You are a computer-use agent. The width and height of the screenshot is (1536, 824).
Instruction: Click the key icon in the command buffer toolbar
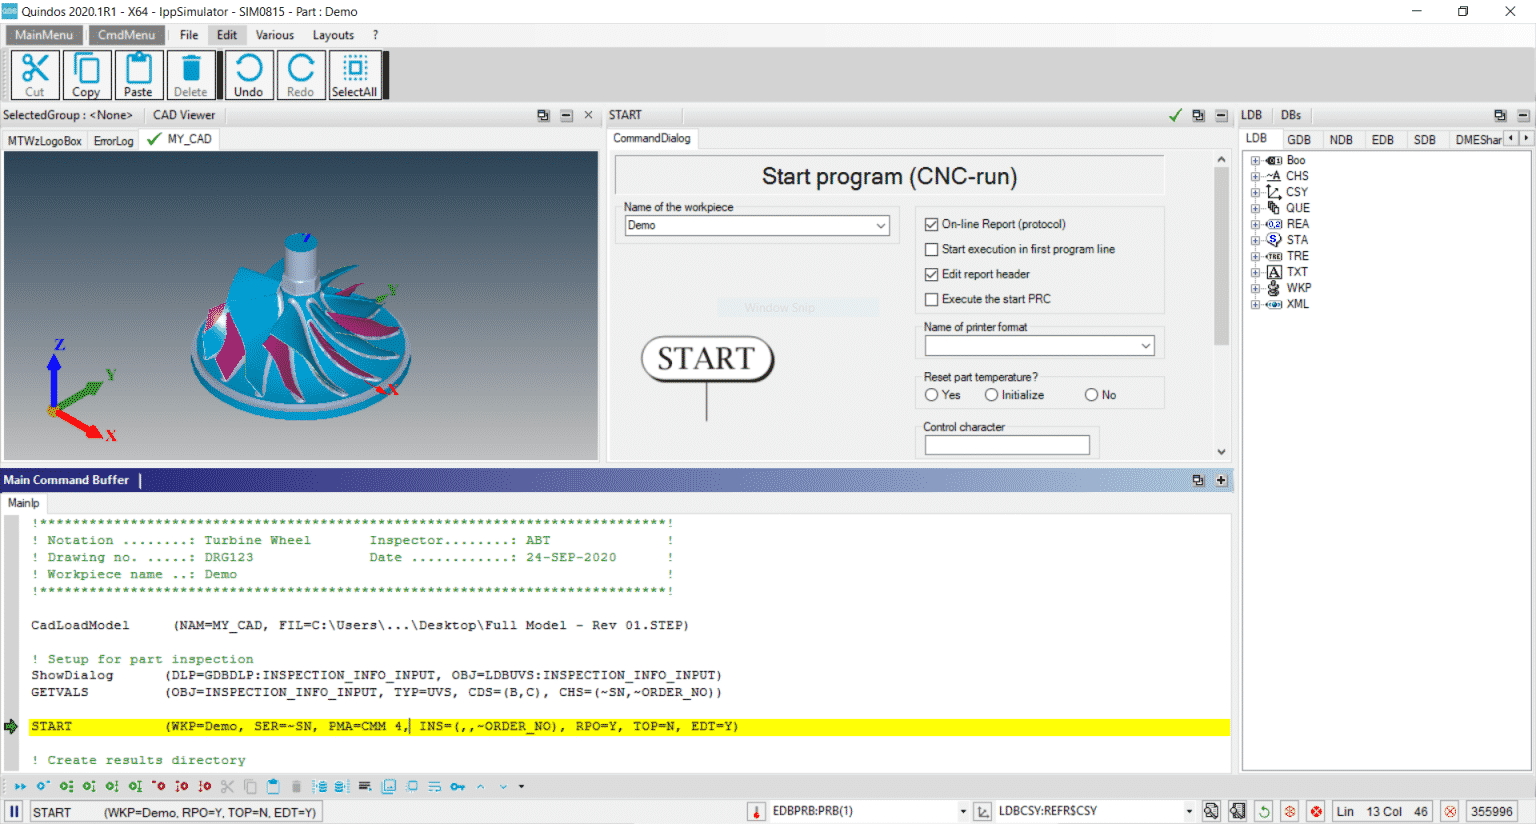456,786
